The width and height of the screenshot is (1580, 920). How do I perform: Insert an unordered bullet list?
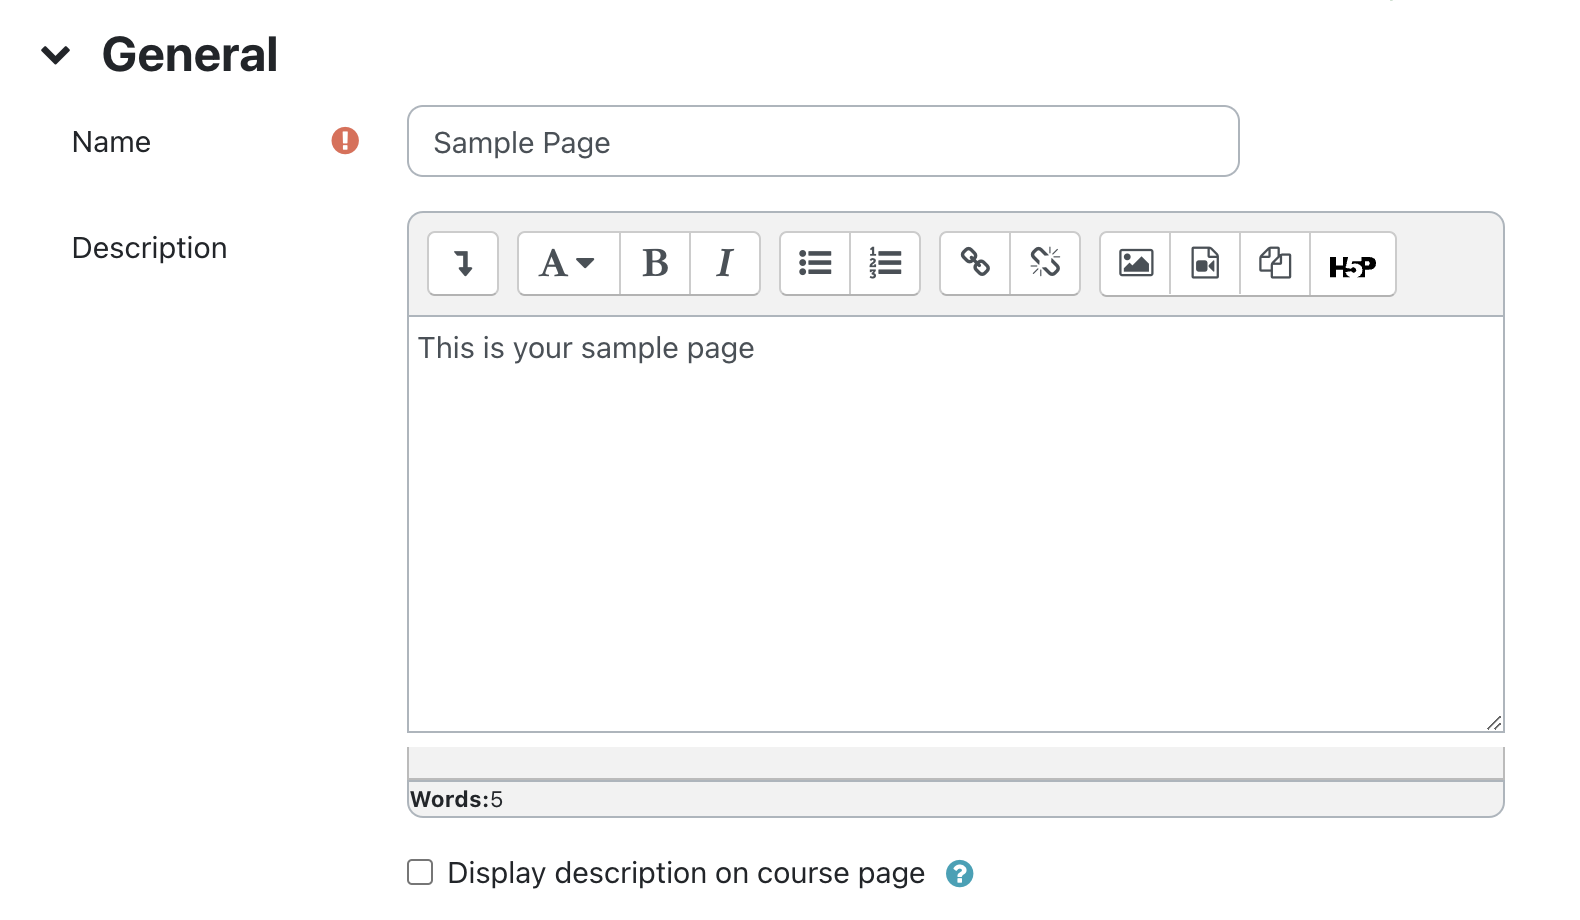(815, 264)
